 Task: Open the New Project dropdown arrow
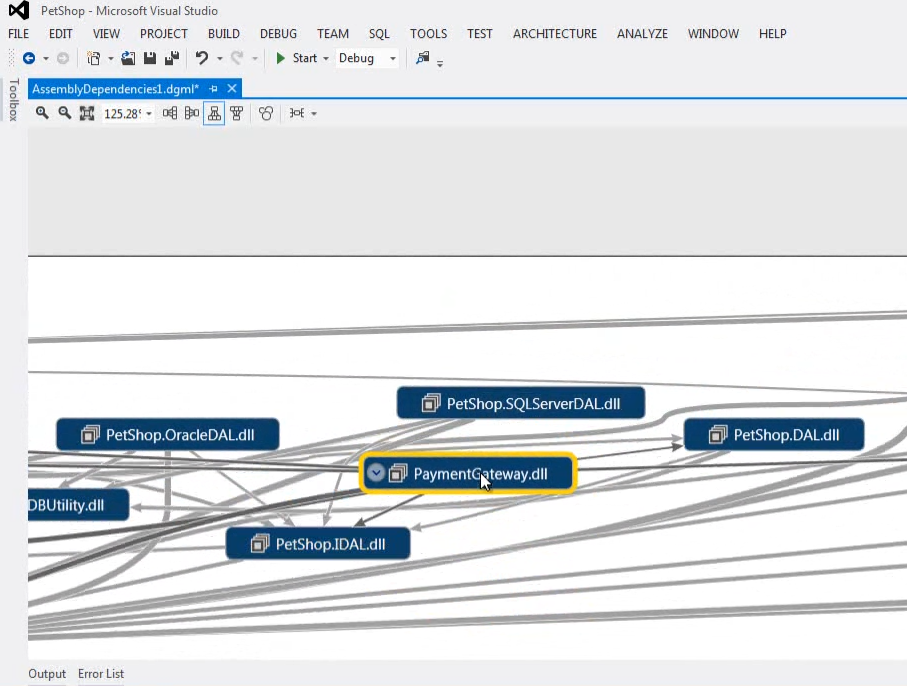tap(110, 58)
